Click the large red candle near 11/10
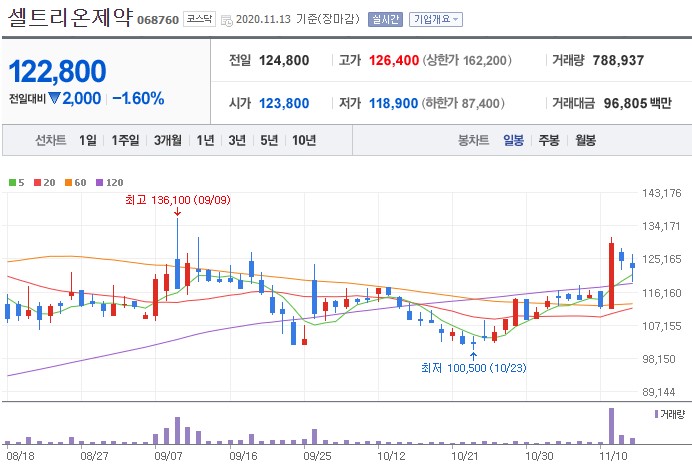 pyautogui.click(x=611, y=275)
